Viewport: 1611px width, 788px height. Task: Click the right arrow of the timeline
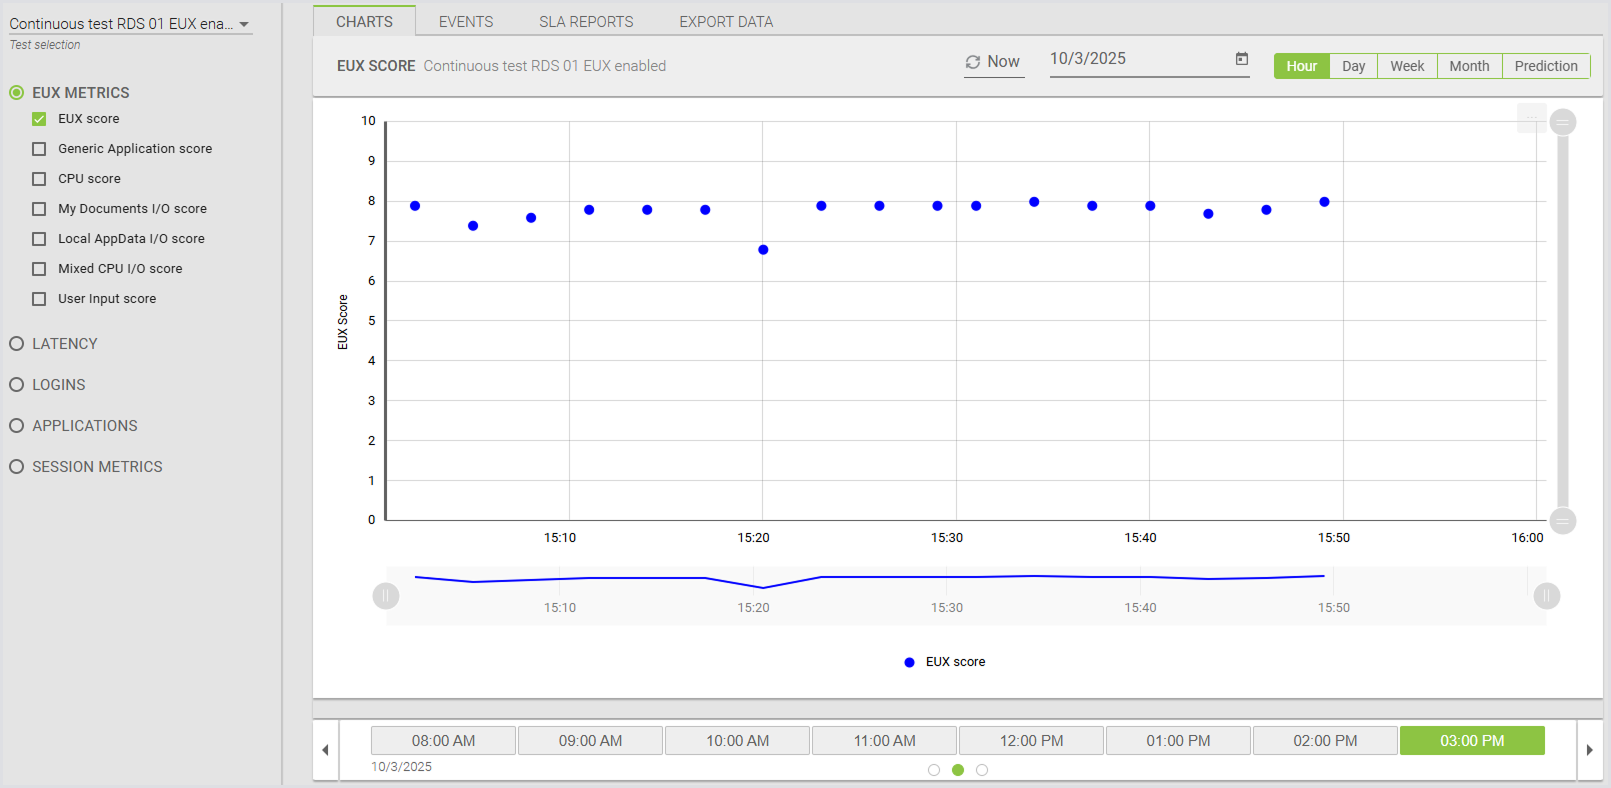coord(1589,750)
